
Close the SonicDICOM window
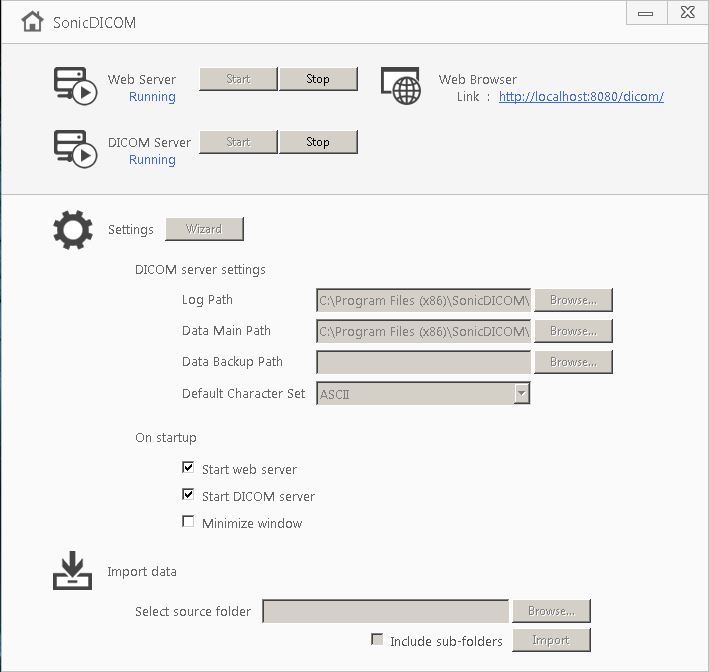click(687, 13)
